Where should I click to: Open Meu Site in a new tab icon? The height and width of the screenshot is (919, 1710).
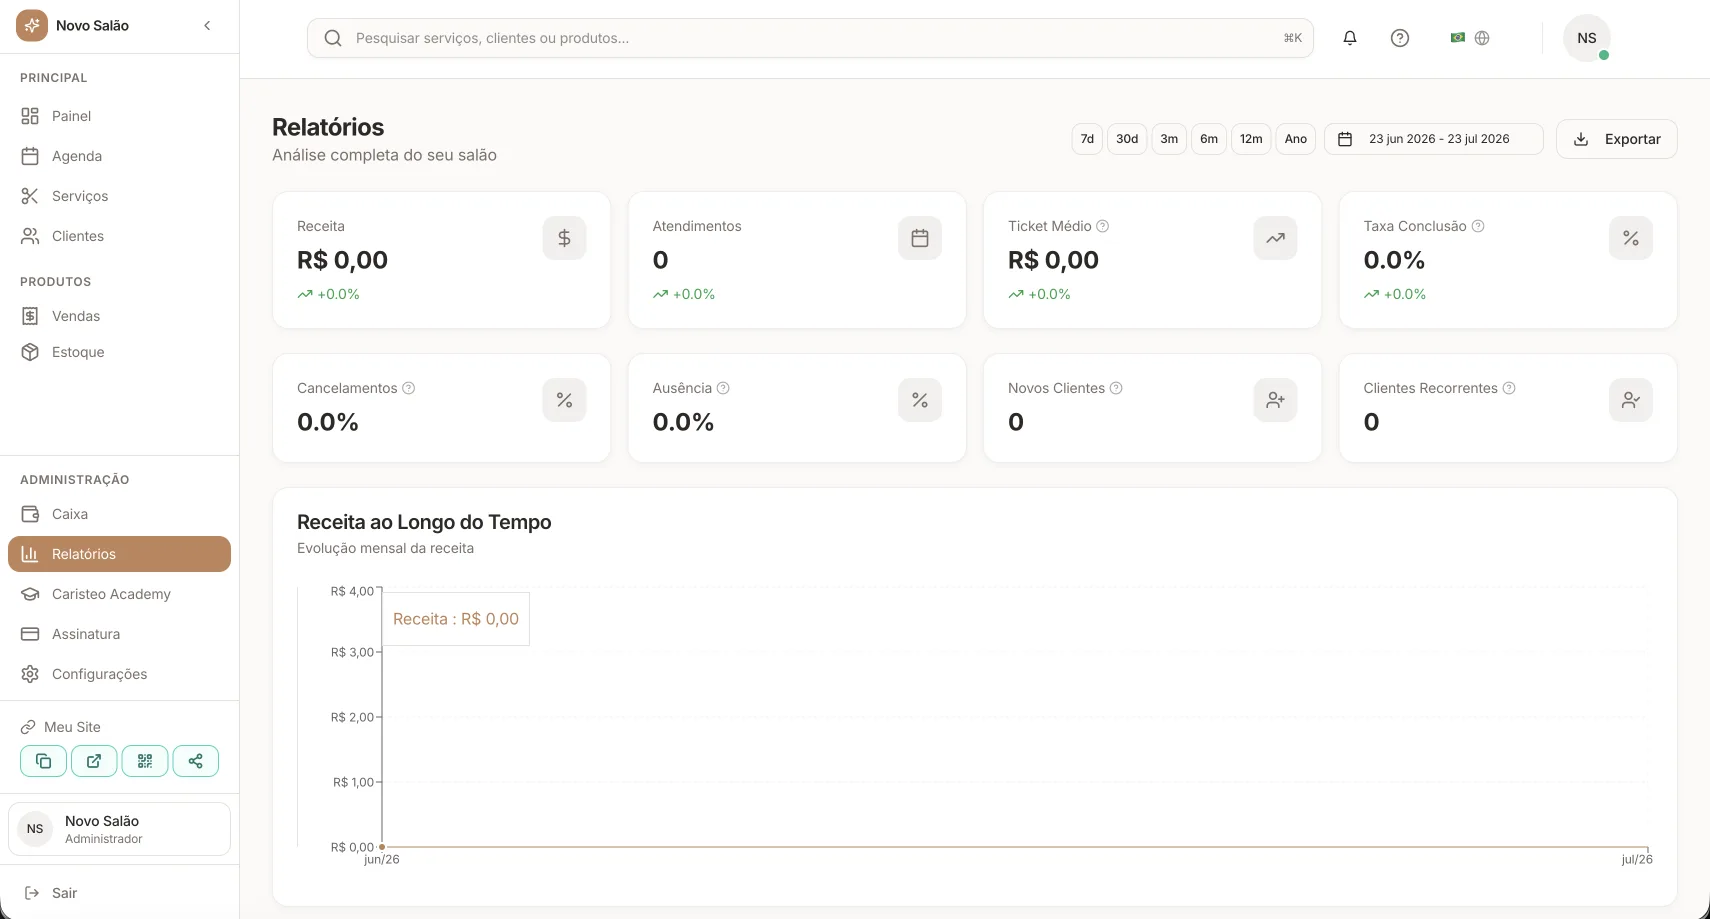pyautogui.click(x=94, y=761)
